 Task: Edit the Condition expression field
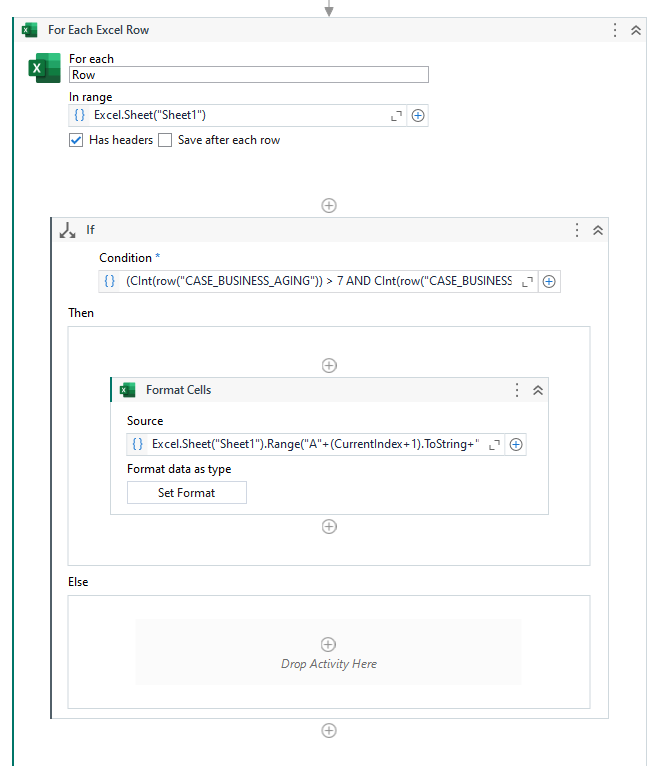(318, 281)
